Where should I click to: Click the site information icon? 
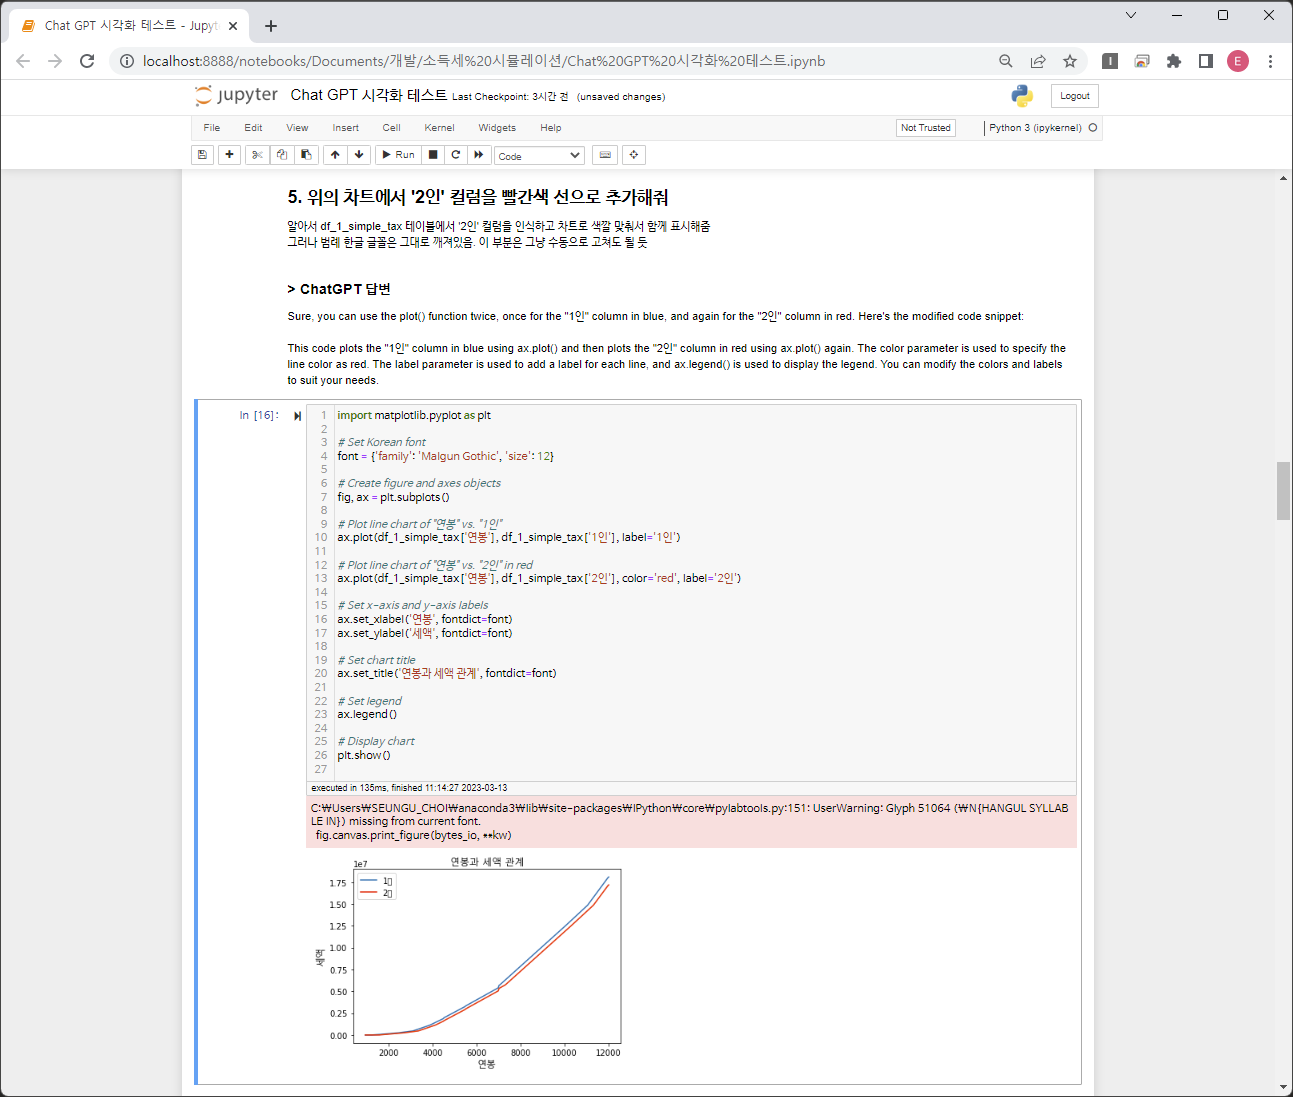pyautogui.click(x=127, y=61)
